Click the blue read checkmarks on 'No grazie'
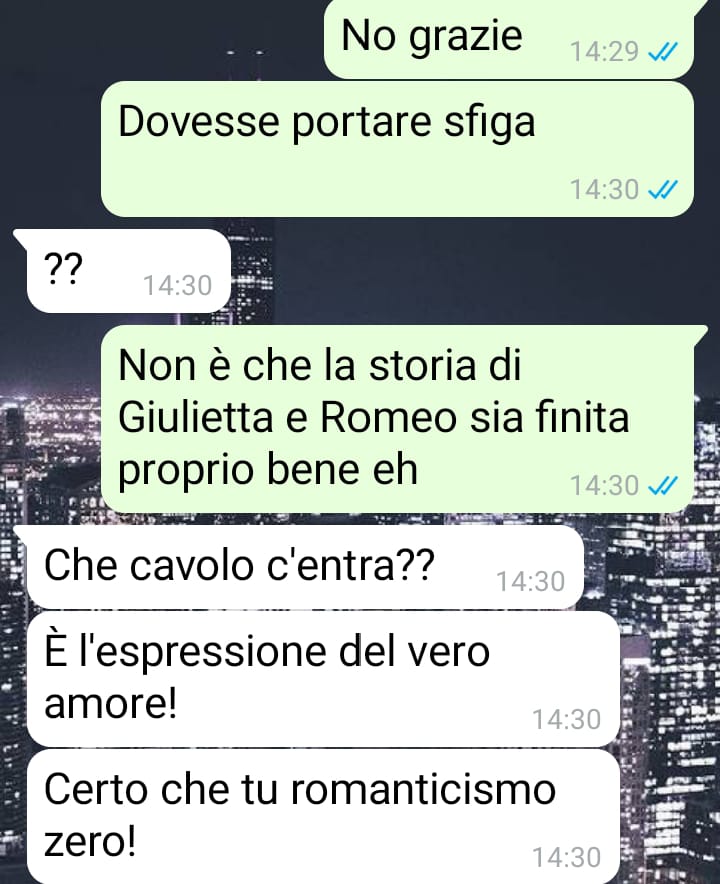This screenshot has height=884, width=720. [662, 52]
